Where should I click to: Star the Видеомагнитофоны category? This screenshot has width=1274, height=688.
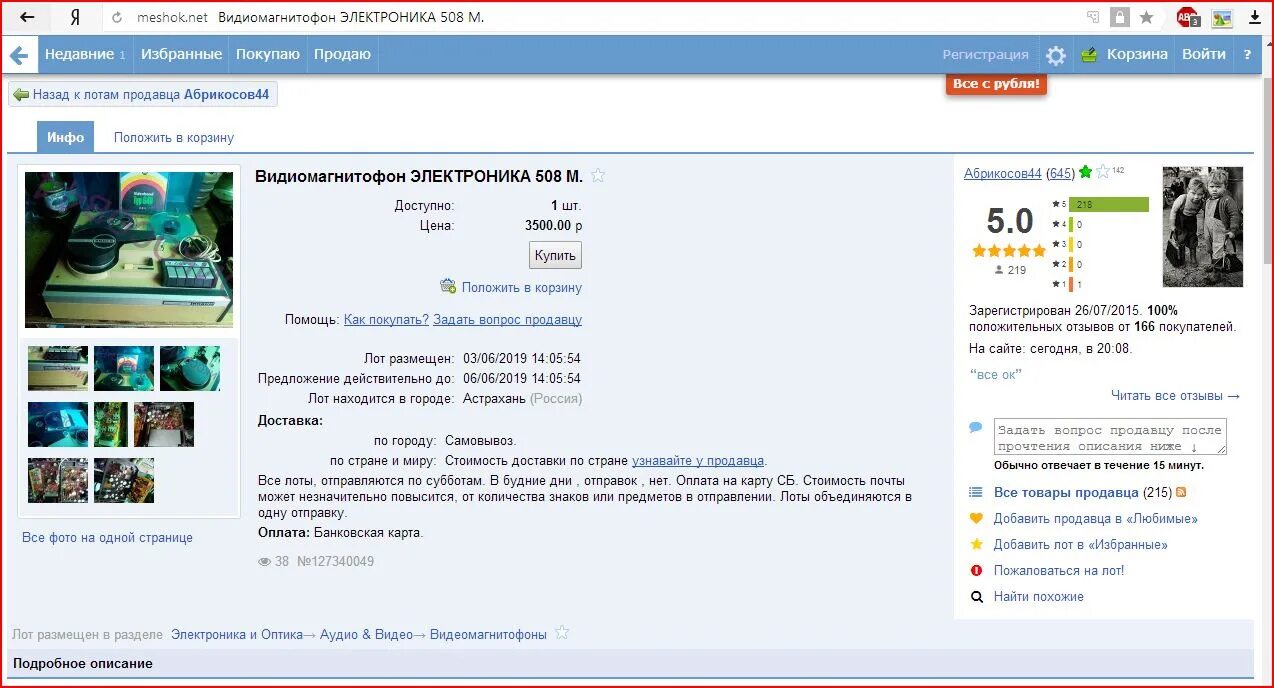[x=562, y=633]
